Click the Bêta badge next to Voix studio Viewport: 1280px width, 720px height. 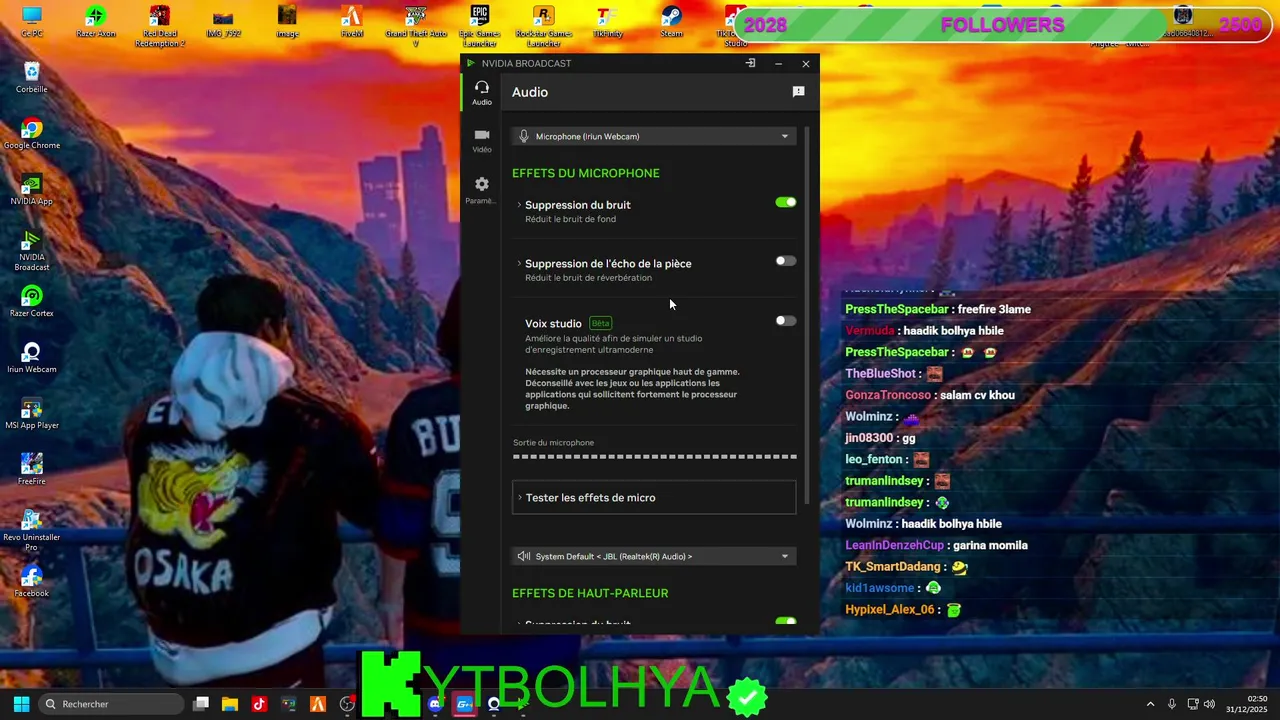coord(600,323)
